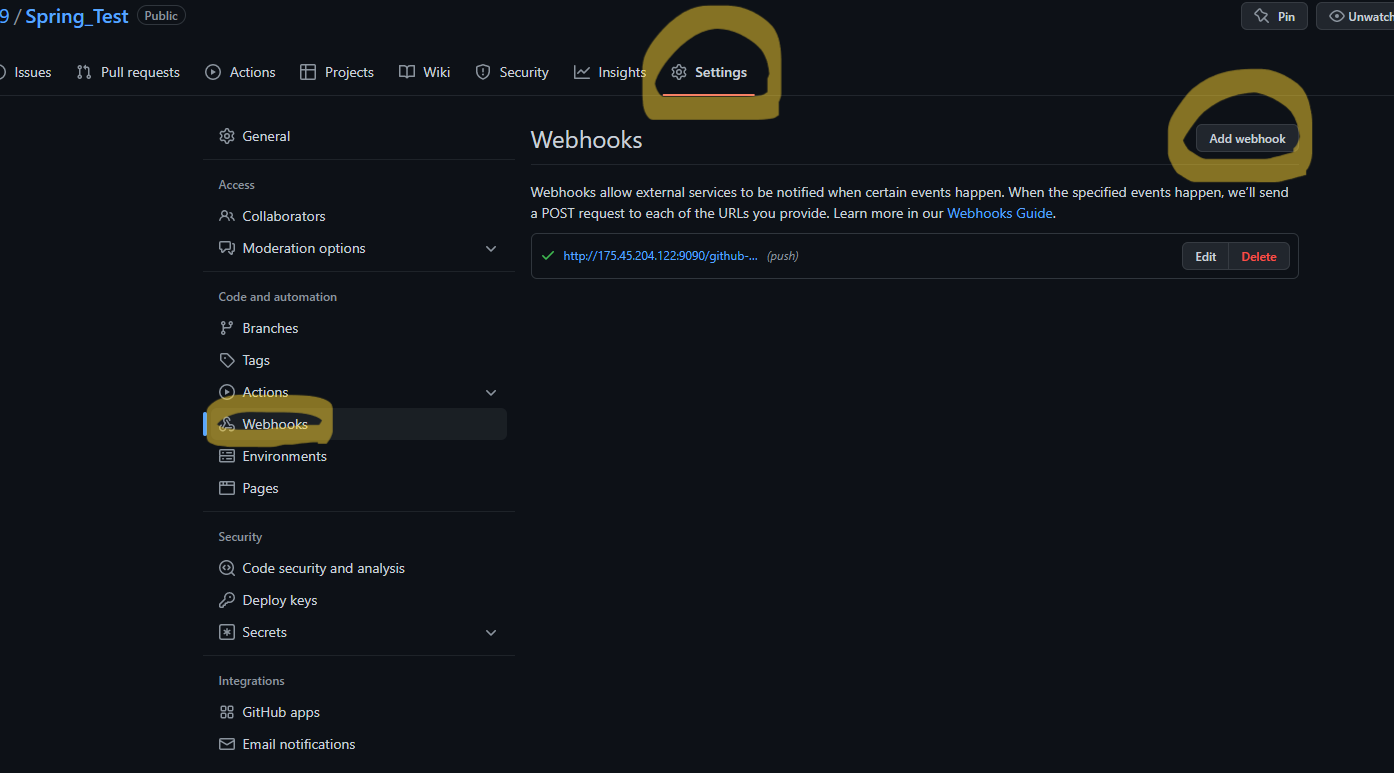Click the Branches git-branch icon

click(x=227, y=328)
